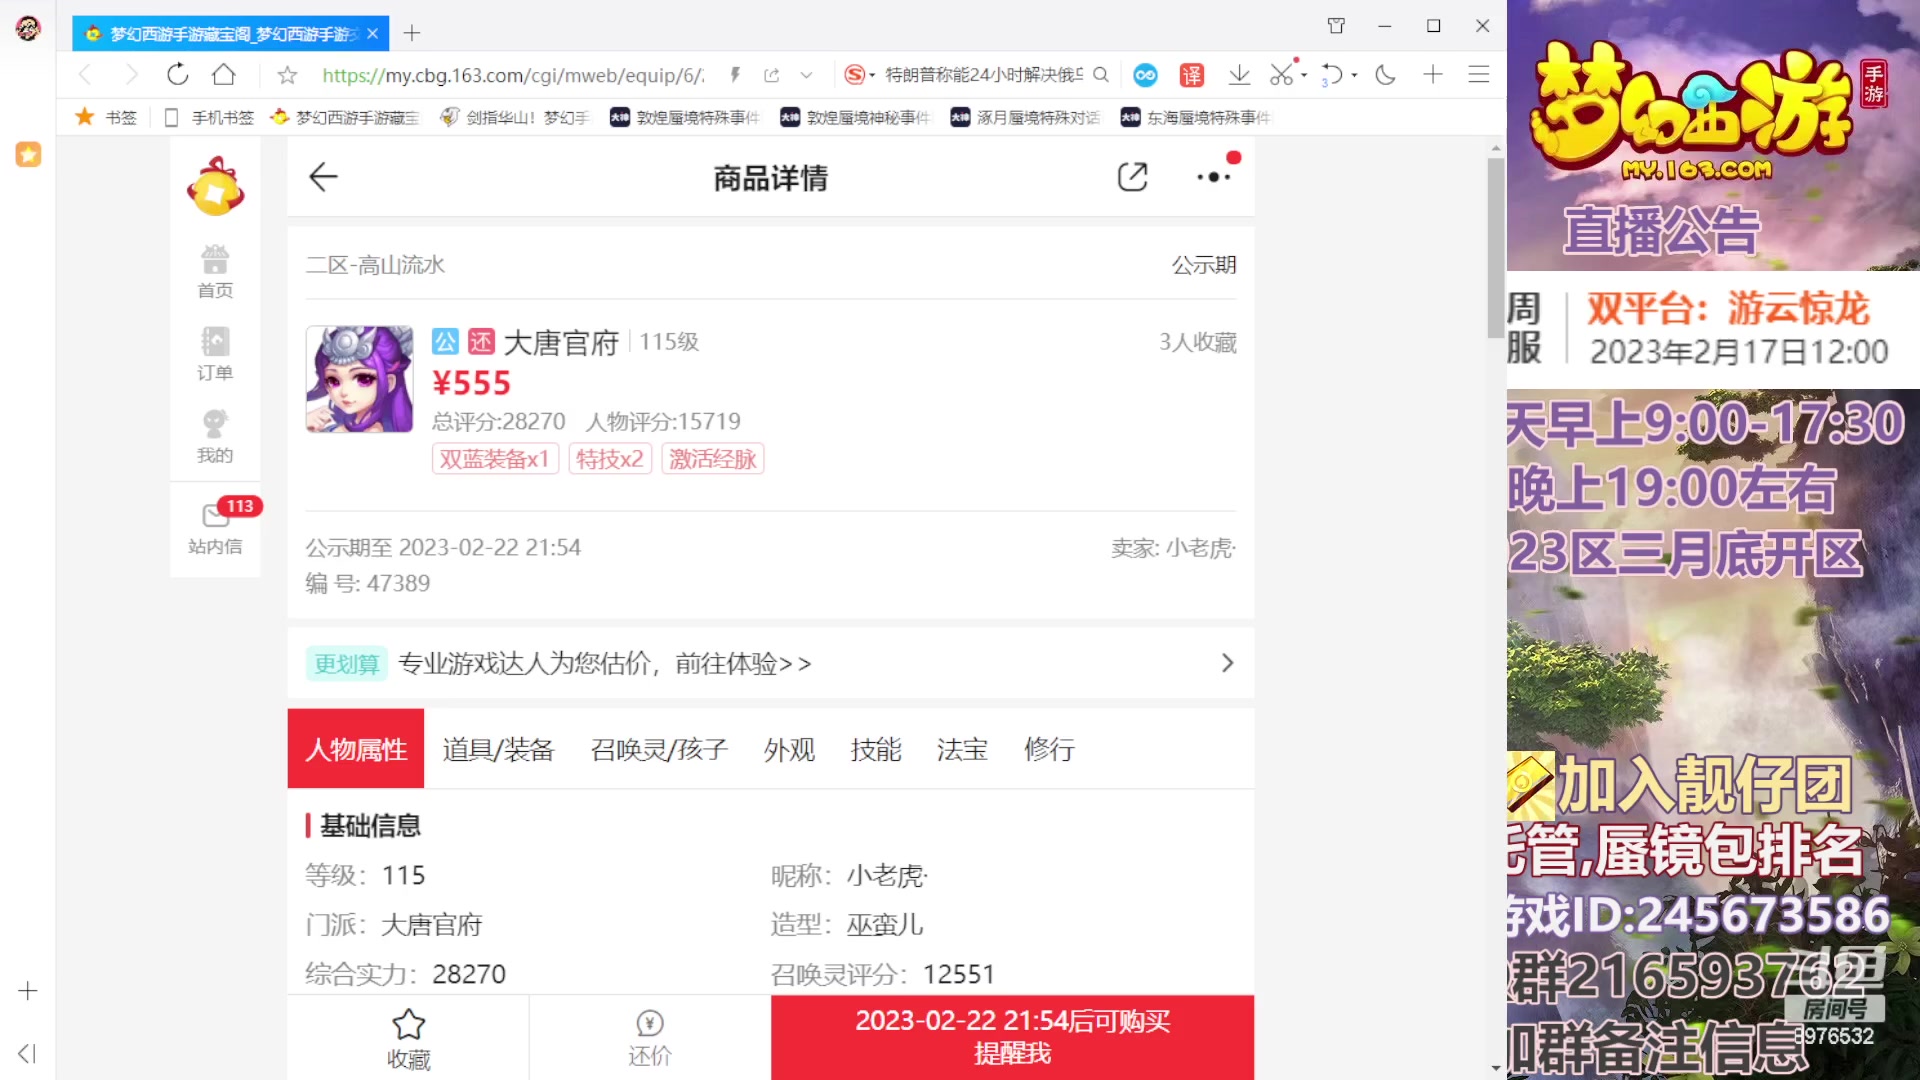Click the 收藏 favorite button
Screen dimensions: 1920x1080
coord(408,1038)
